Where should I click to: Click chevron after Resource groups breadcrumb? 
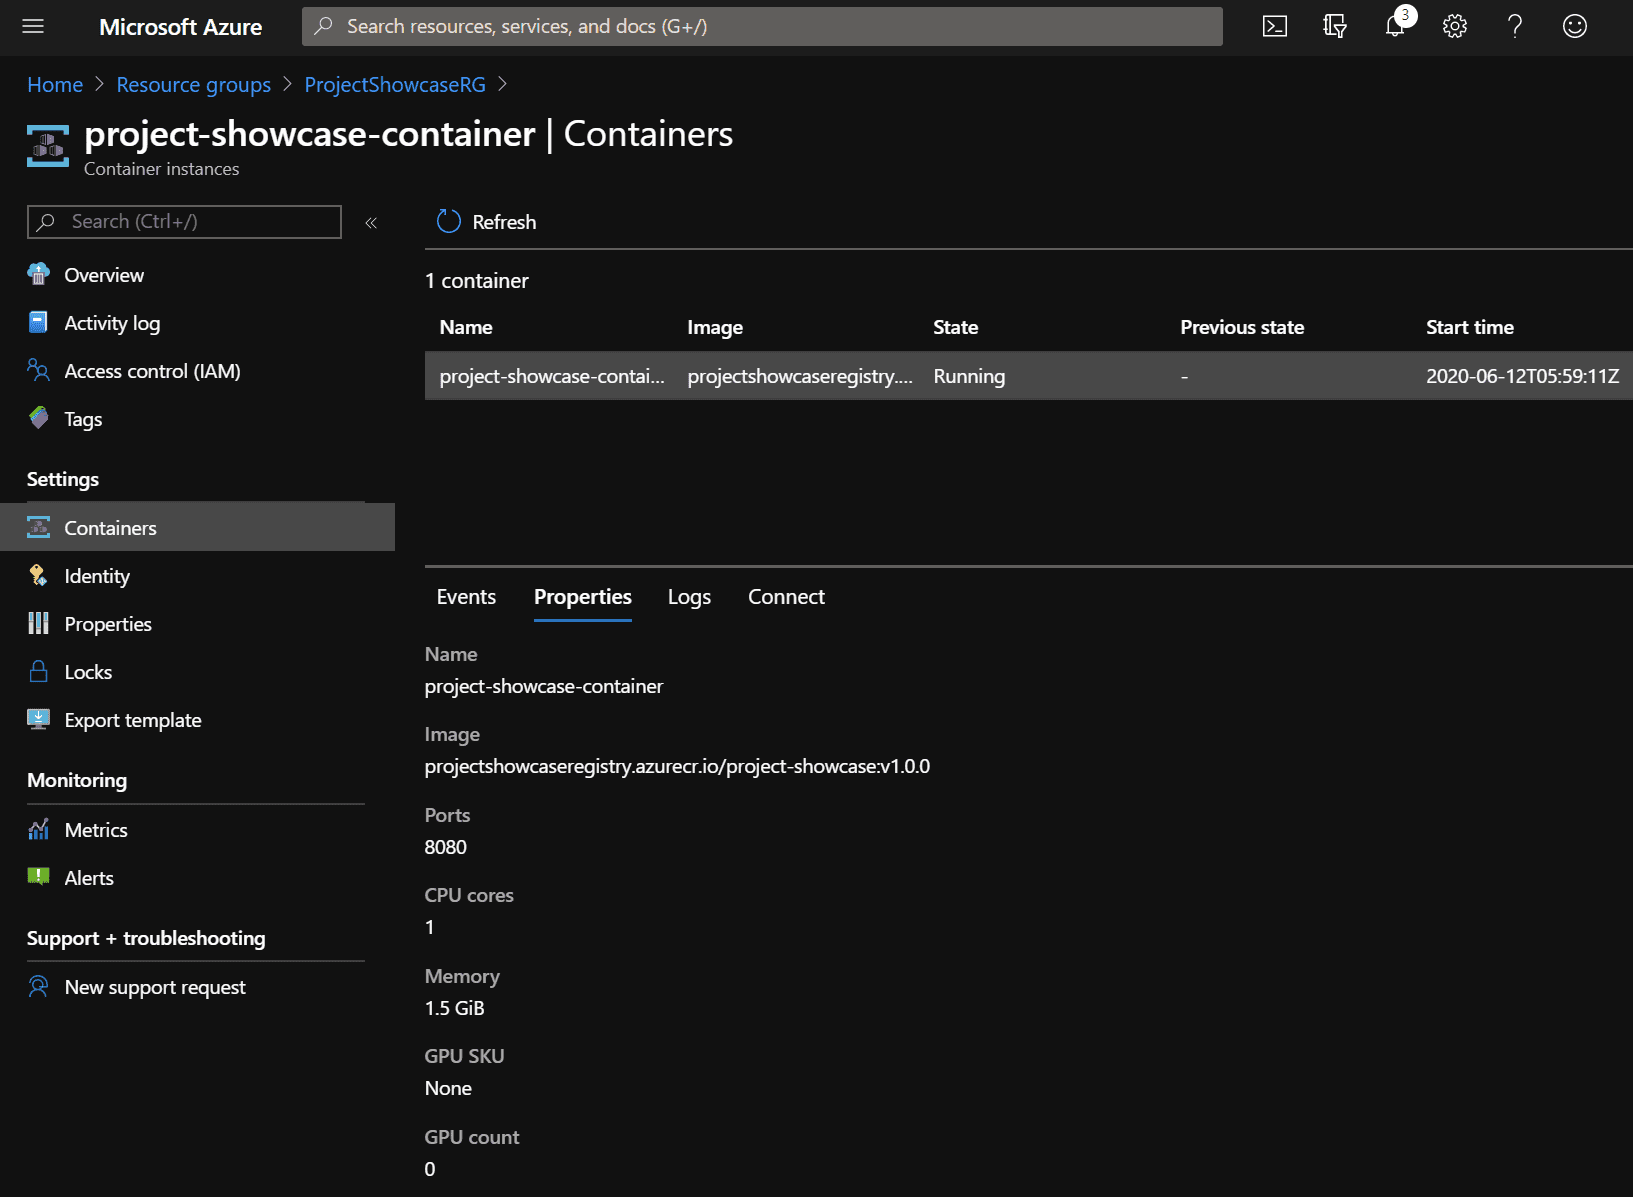[x=288, y=84]
